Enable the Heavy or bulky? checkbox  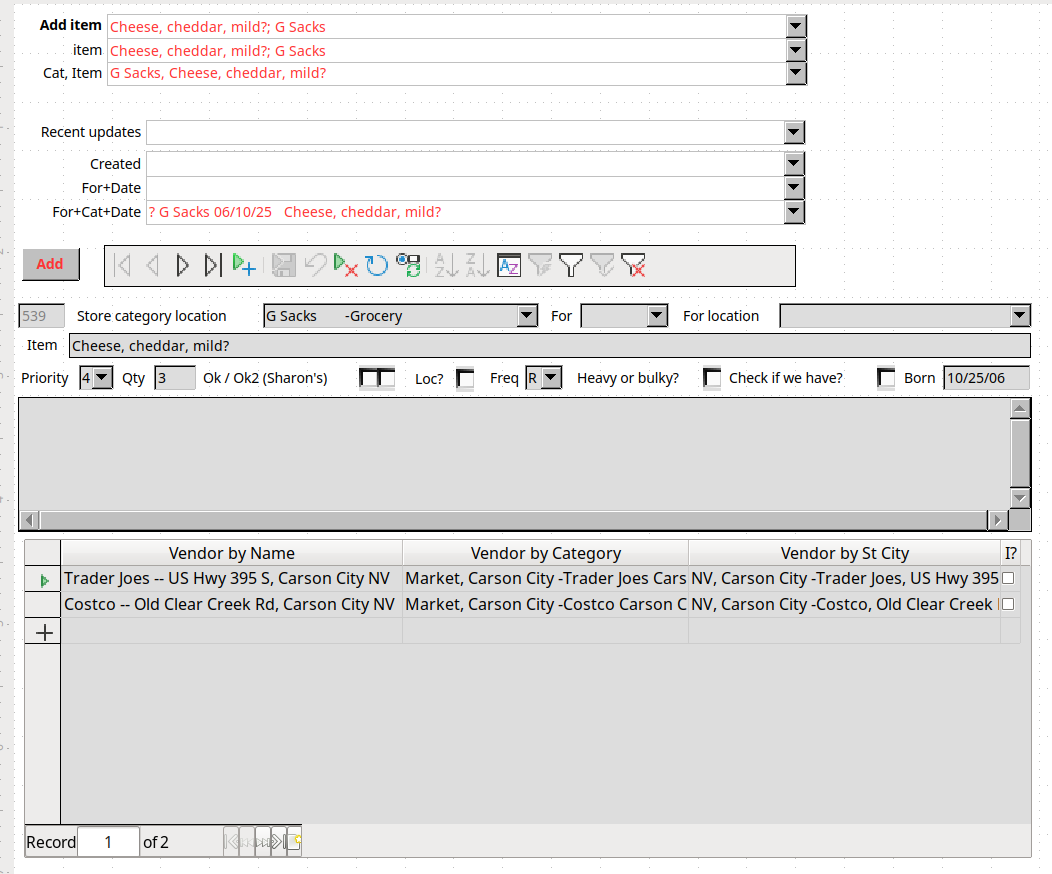(x=712, y=378)
